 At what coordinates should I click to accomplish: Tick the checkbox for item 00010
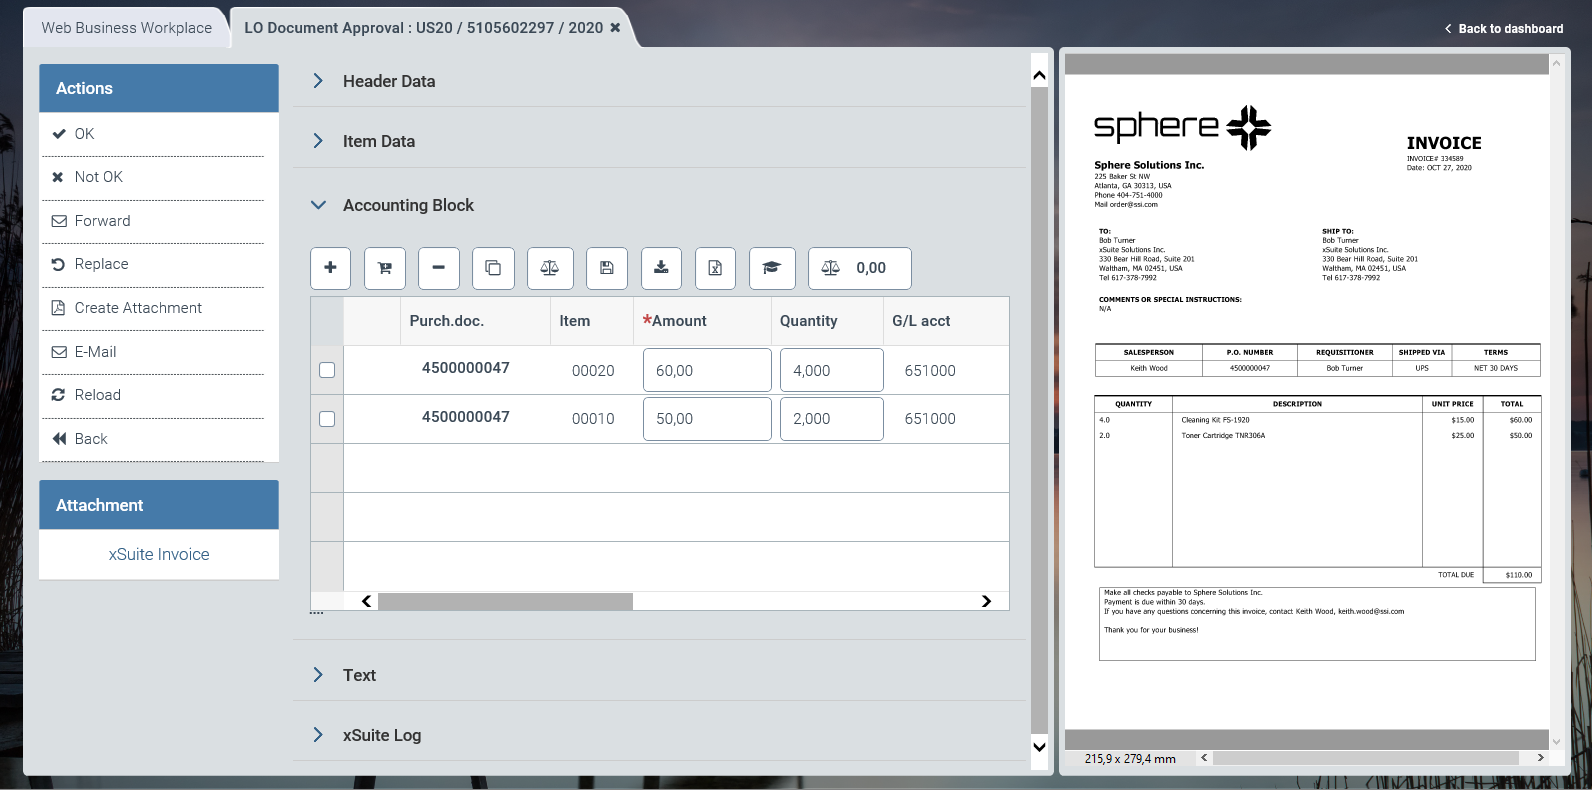(327, 419)
